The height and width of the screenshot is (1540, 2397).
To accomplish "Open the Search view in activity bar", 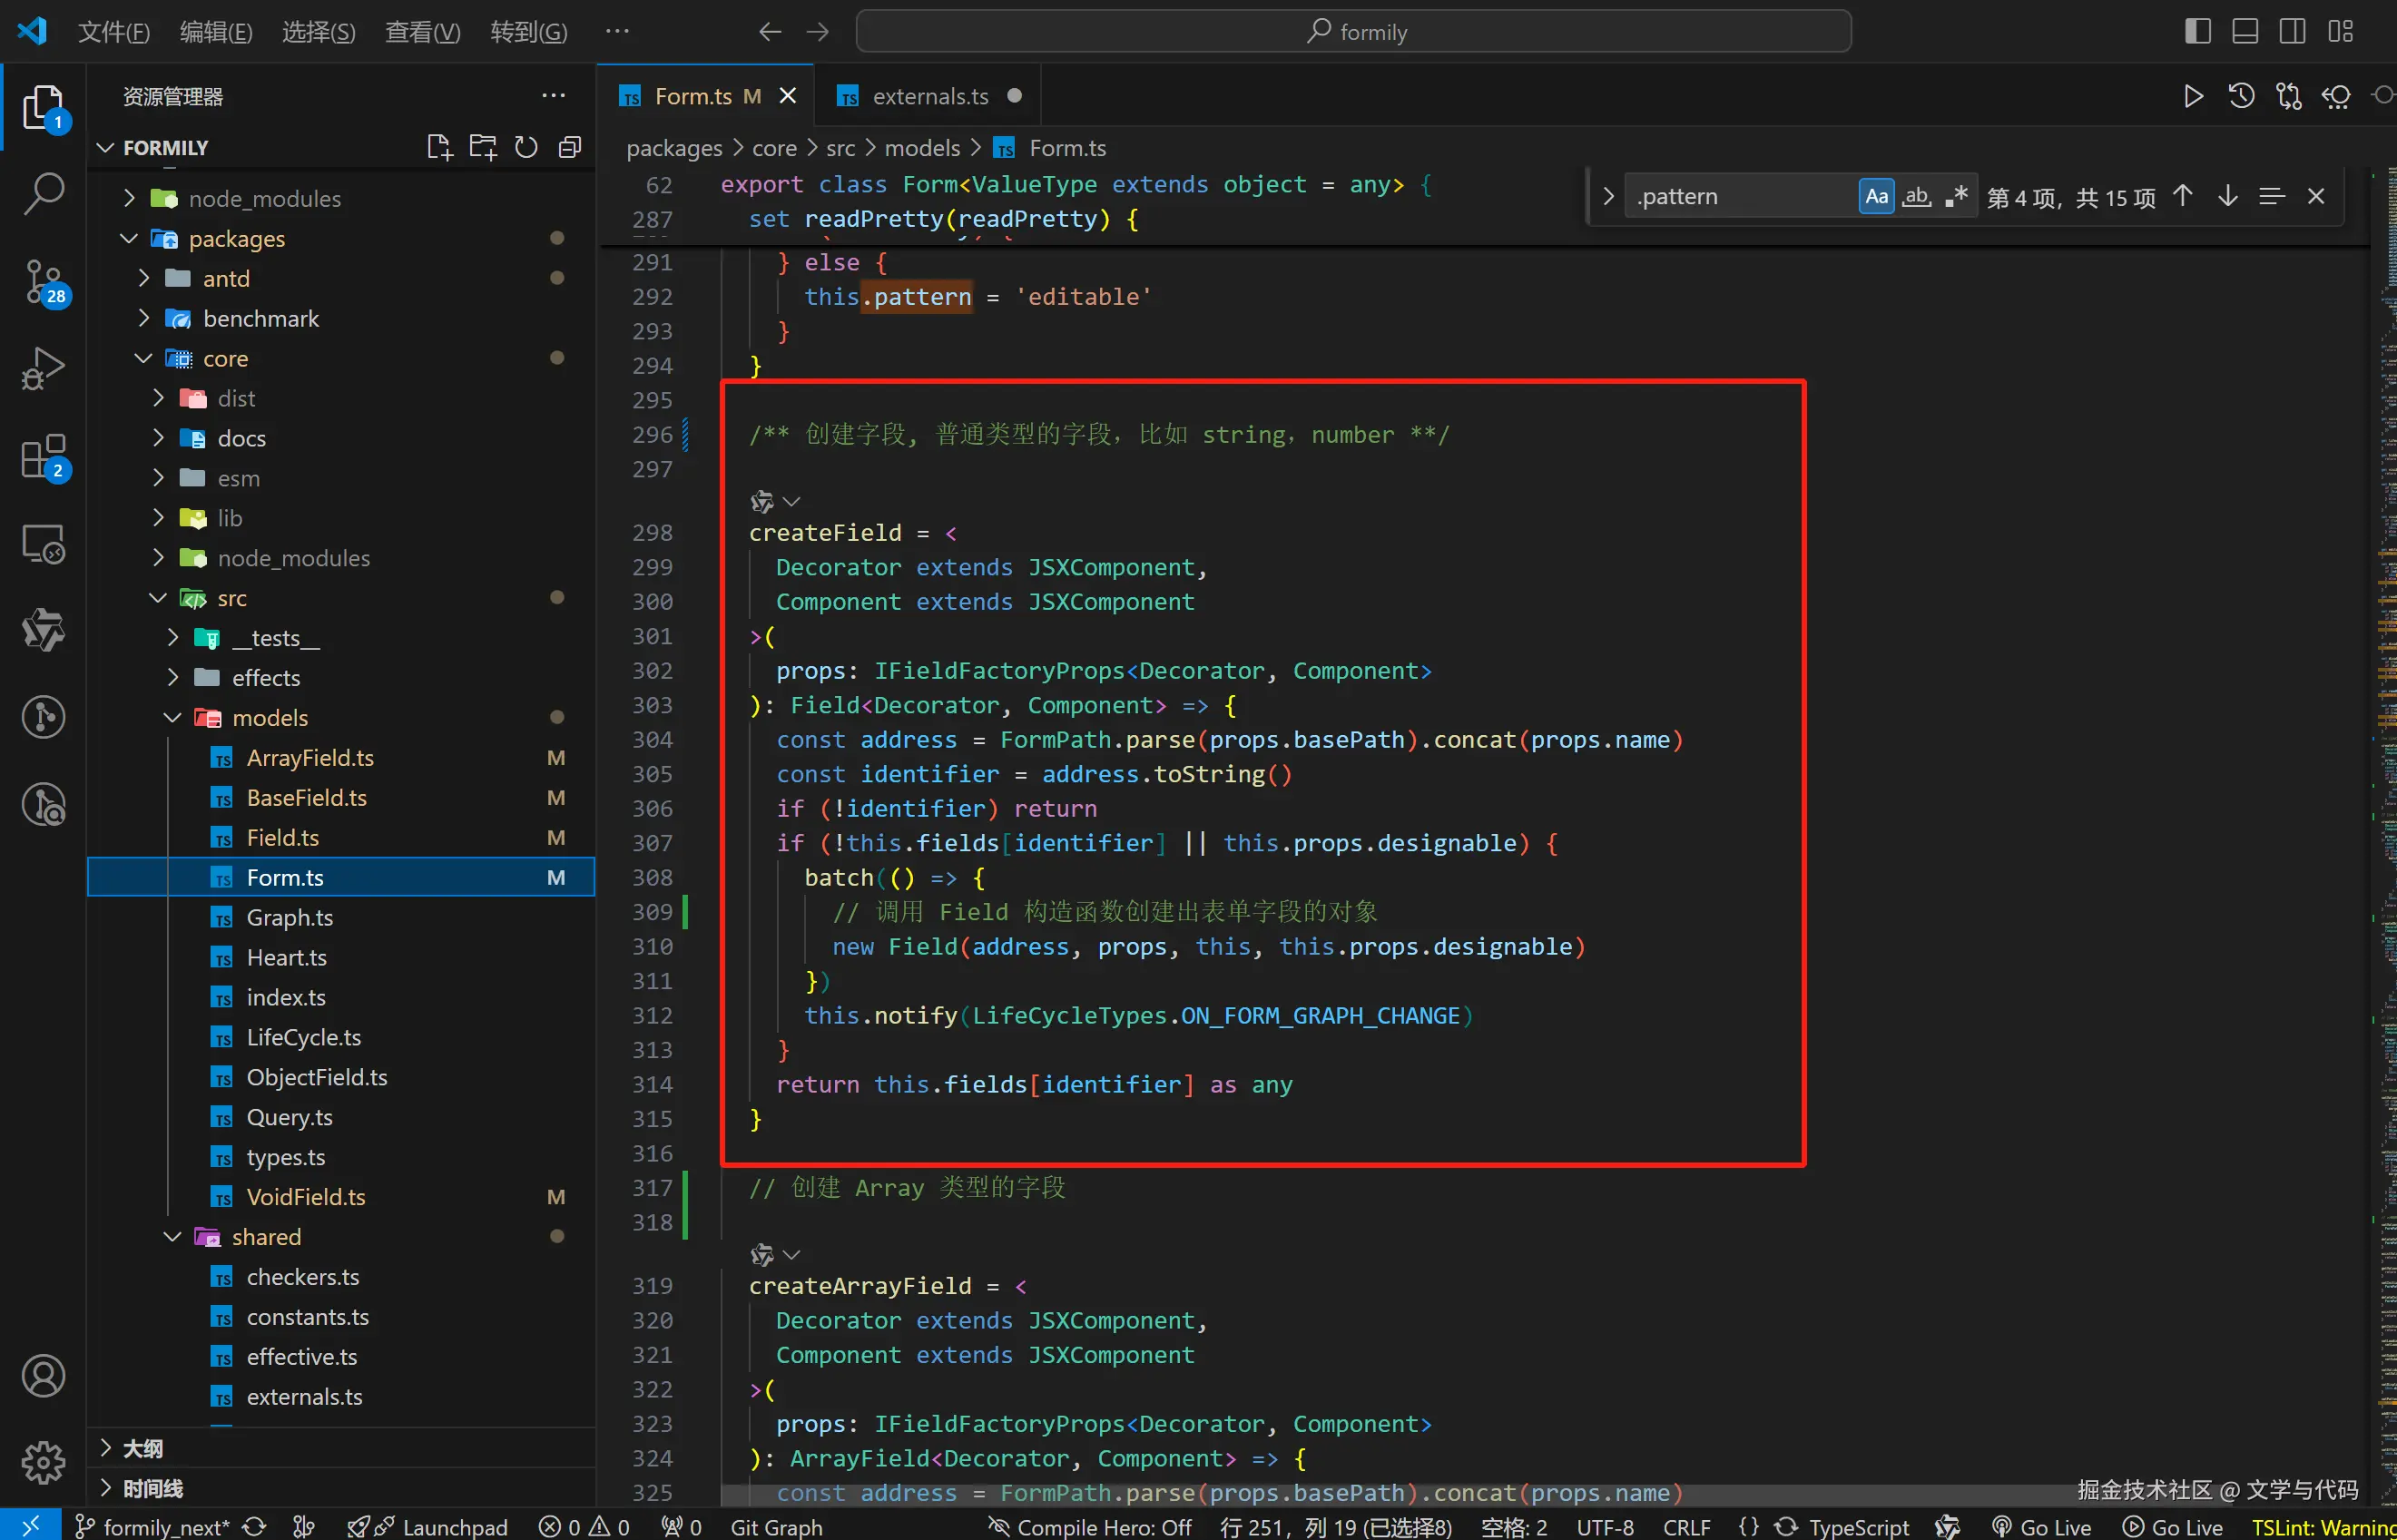I will (43, 192).
